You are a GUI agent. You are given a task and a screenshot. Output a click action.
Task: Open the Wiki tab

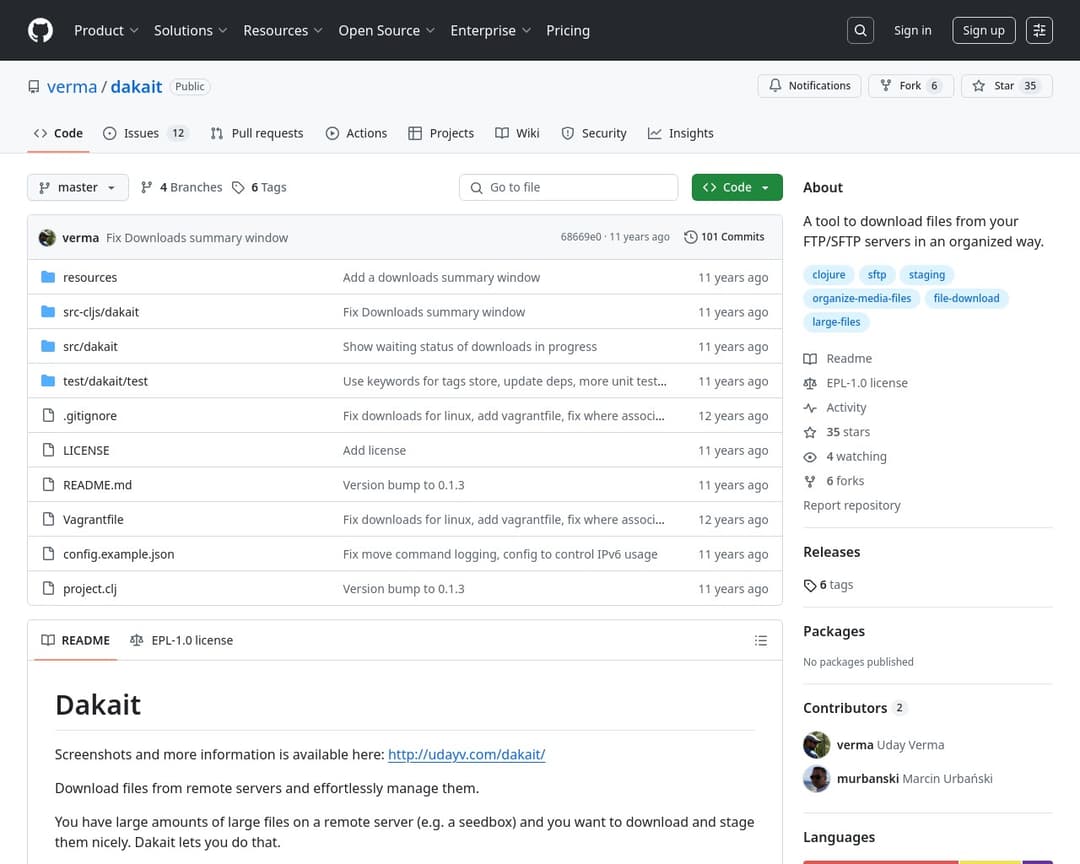517,133
